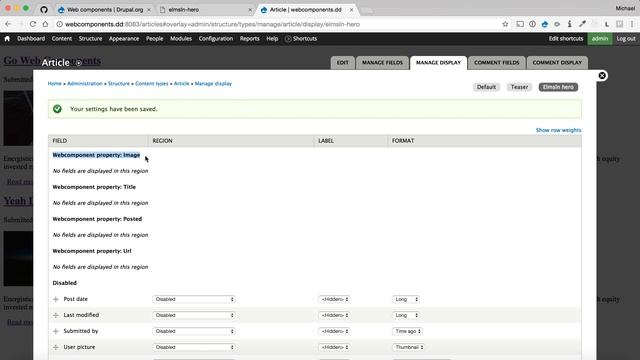Open the Post date label dropdown

(334, 299)
